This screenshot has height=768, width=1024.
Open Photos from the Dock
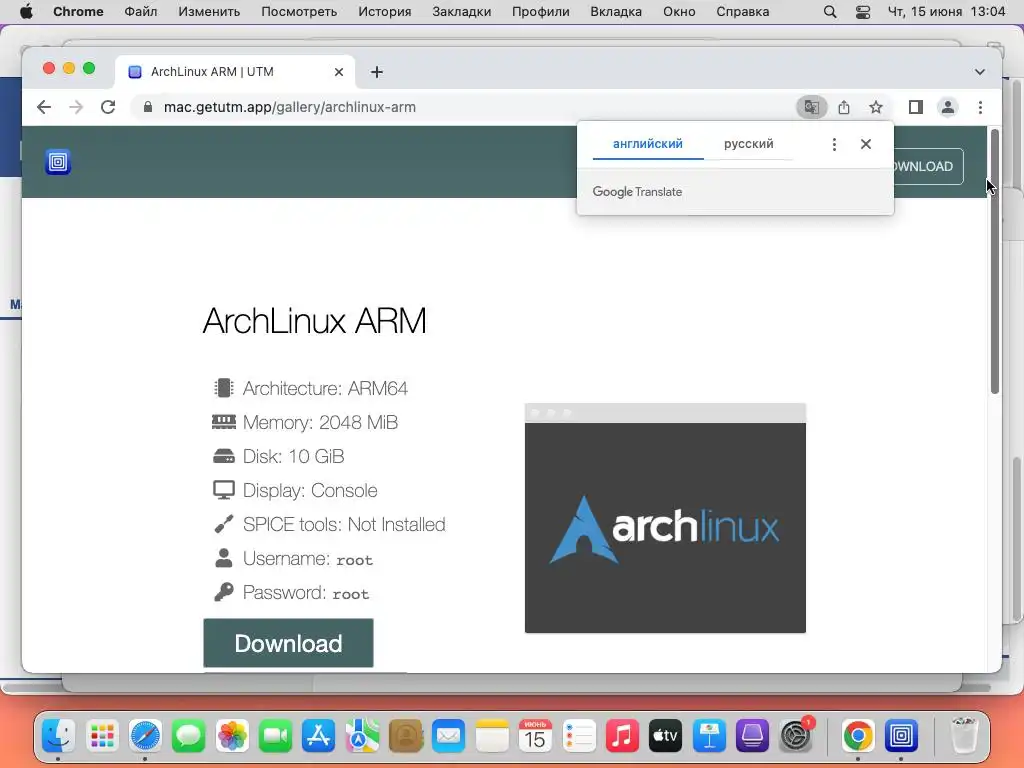[x=232, y=736]
